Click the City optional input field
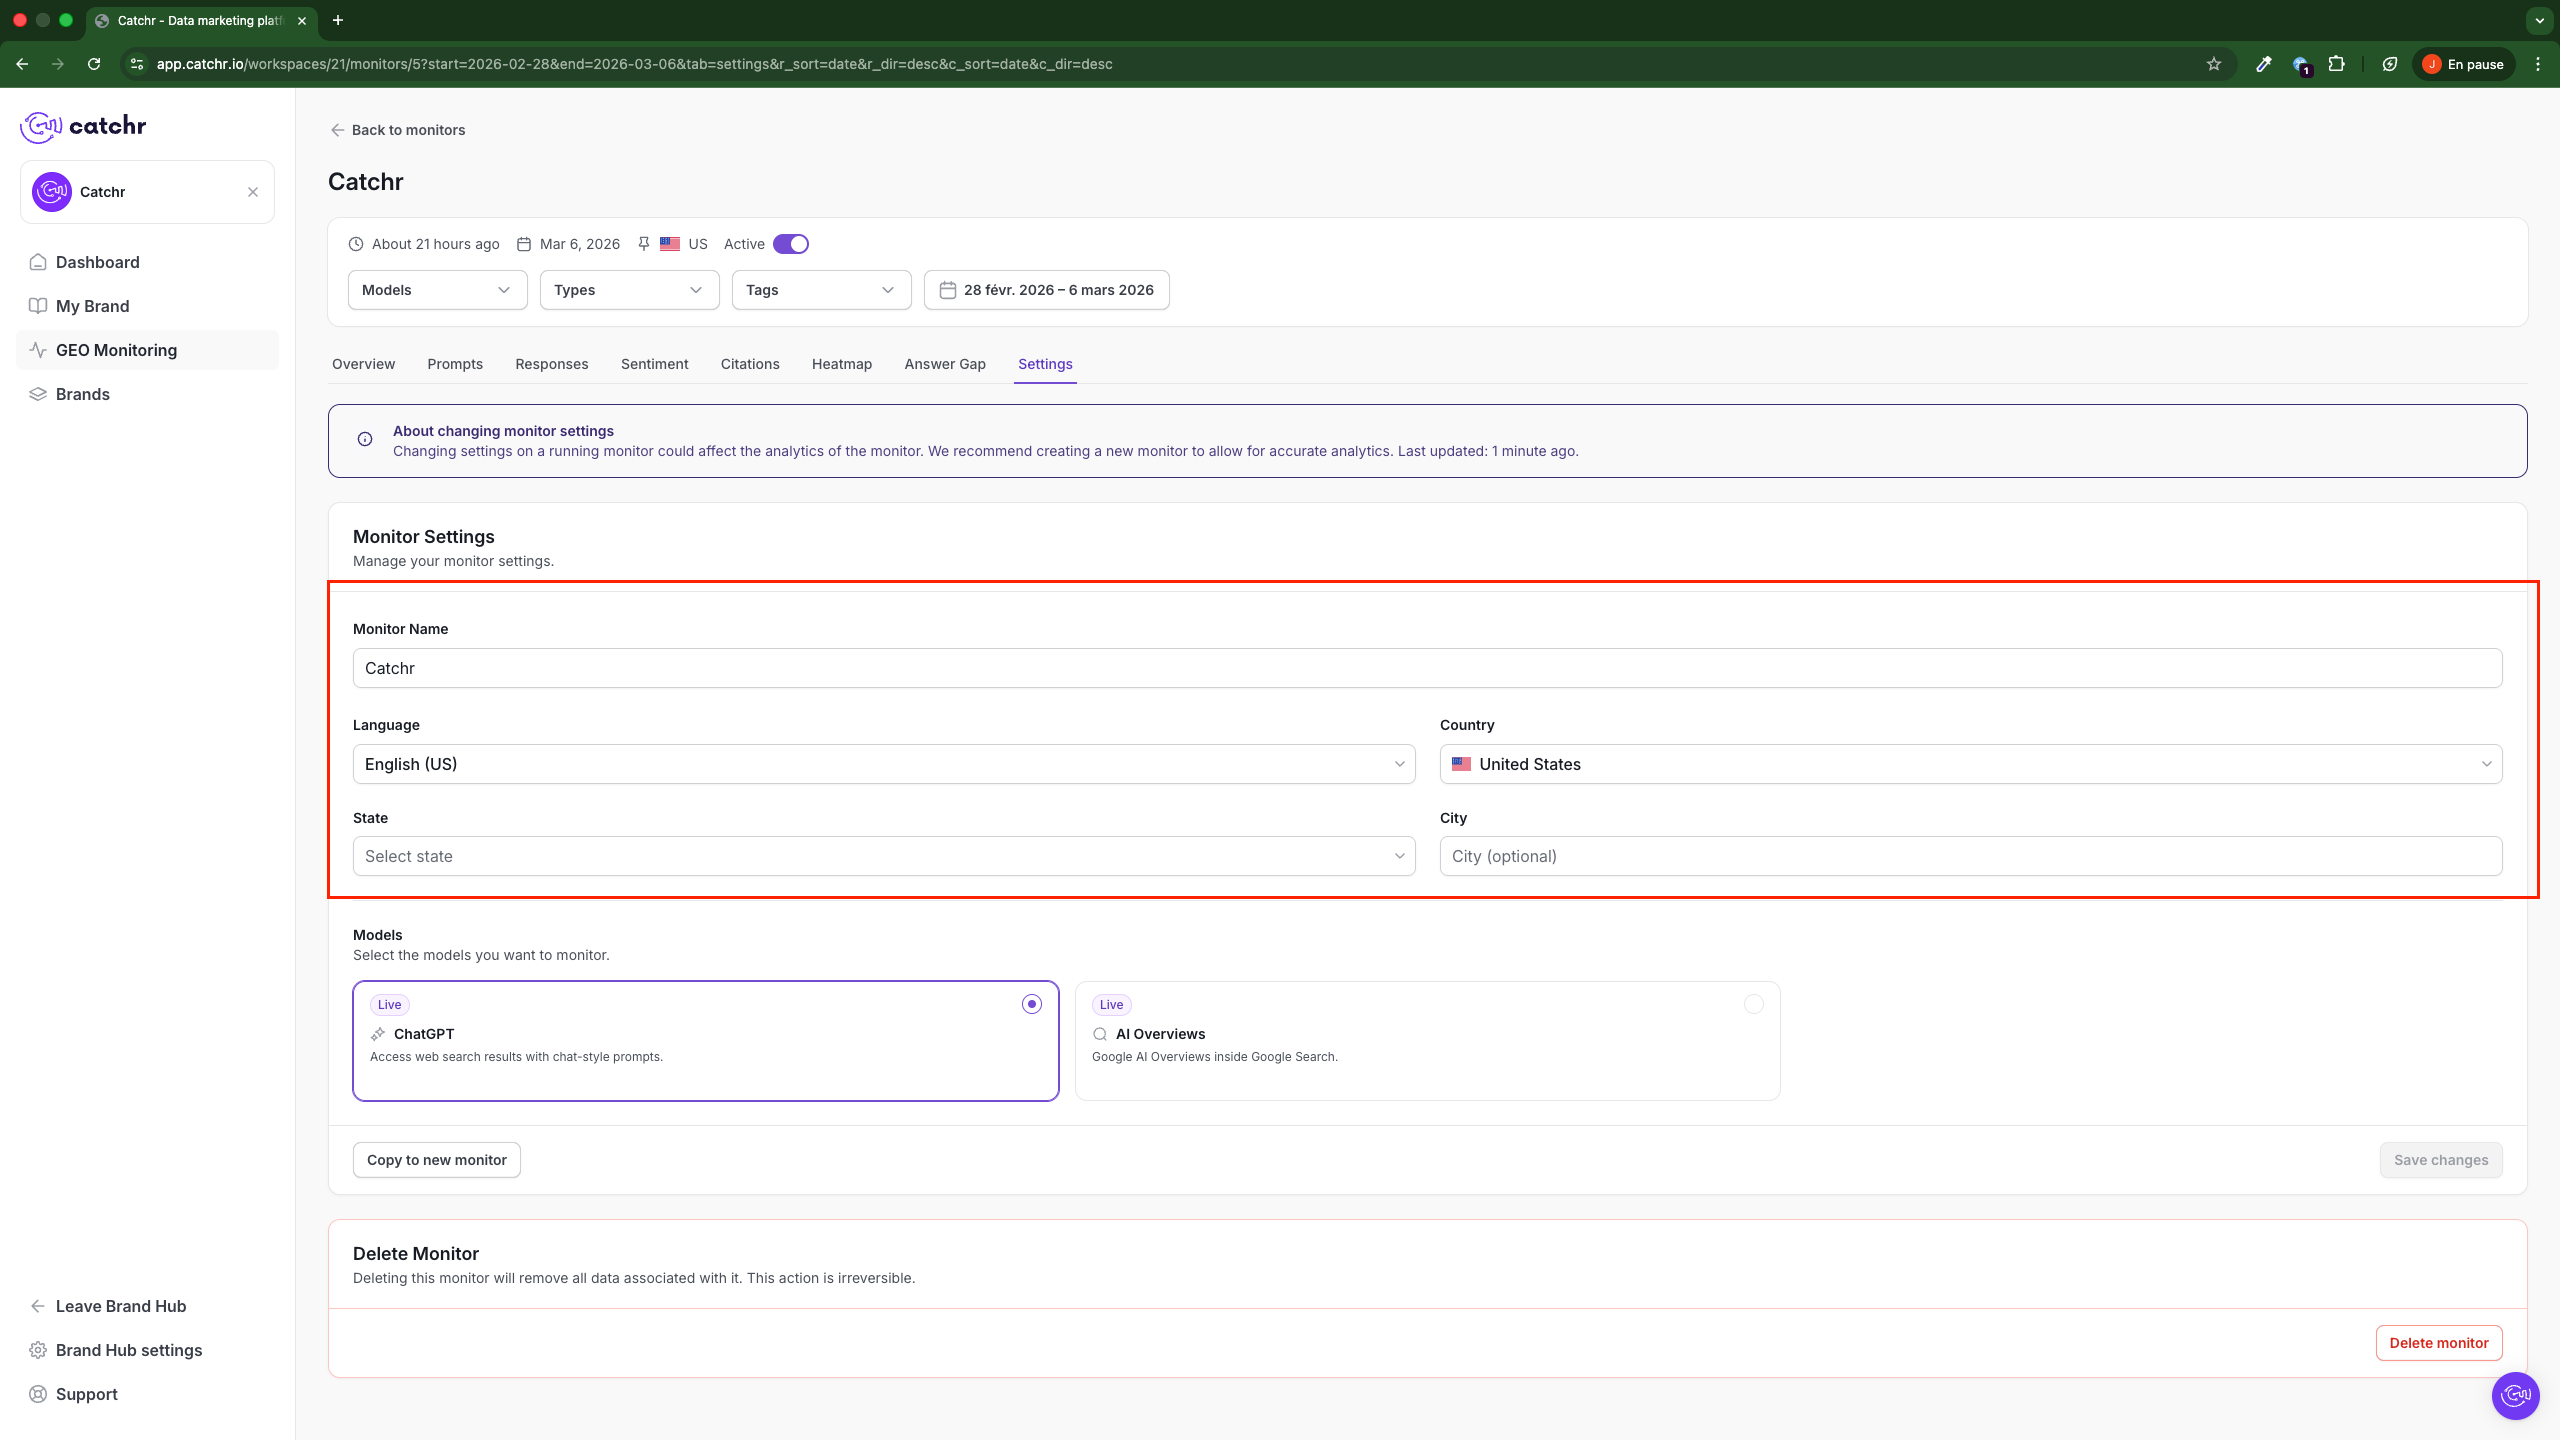This screenshot has height=1440, width=2560. [x=1970, y=856]
